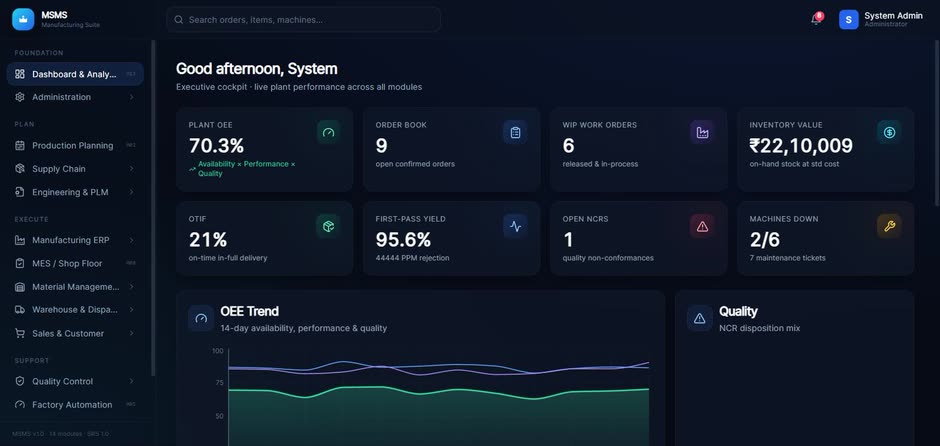Click the MSMS crown logo icon
The image size is (940, 446).
23,19
